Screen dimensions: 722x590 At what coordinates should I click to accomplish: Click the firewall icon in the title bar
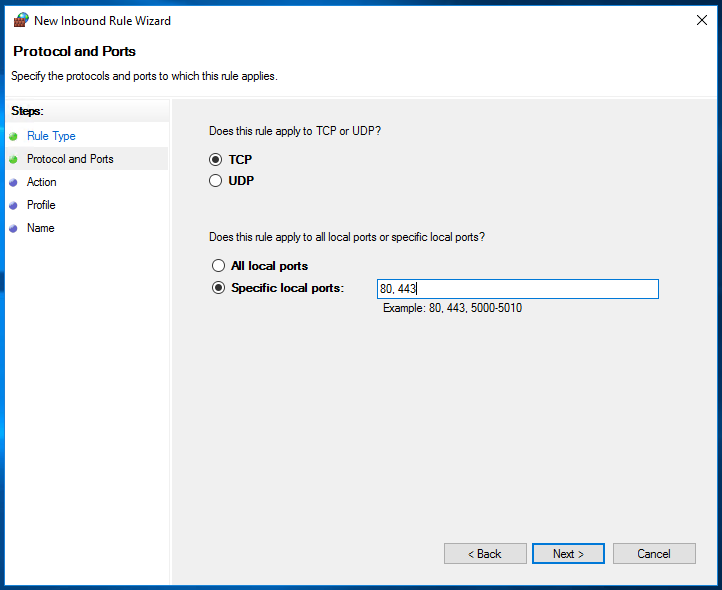tap(21, 20)
